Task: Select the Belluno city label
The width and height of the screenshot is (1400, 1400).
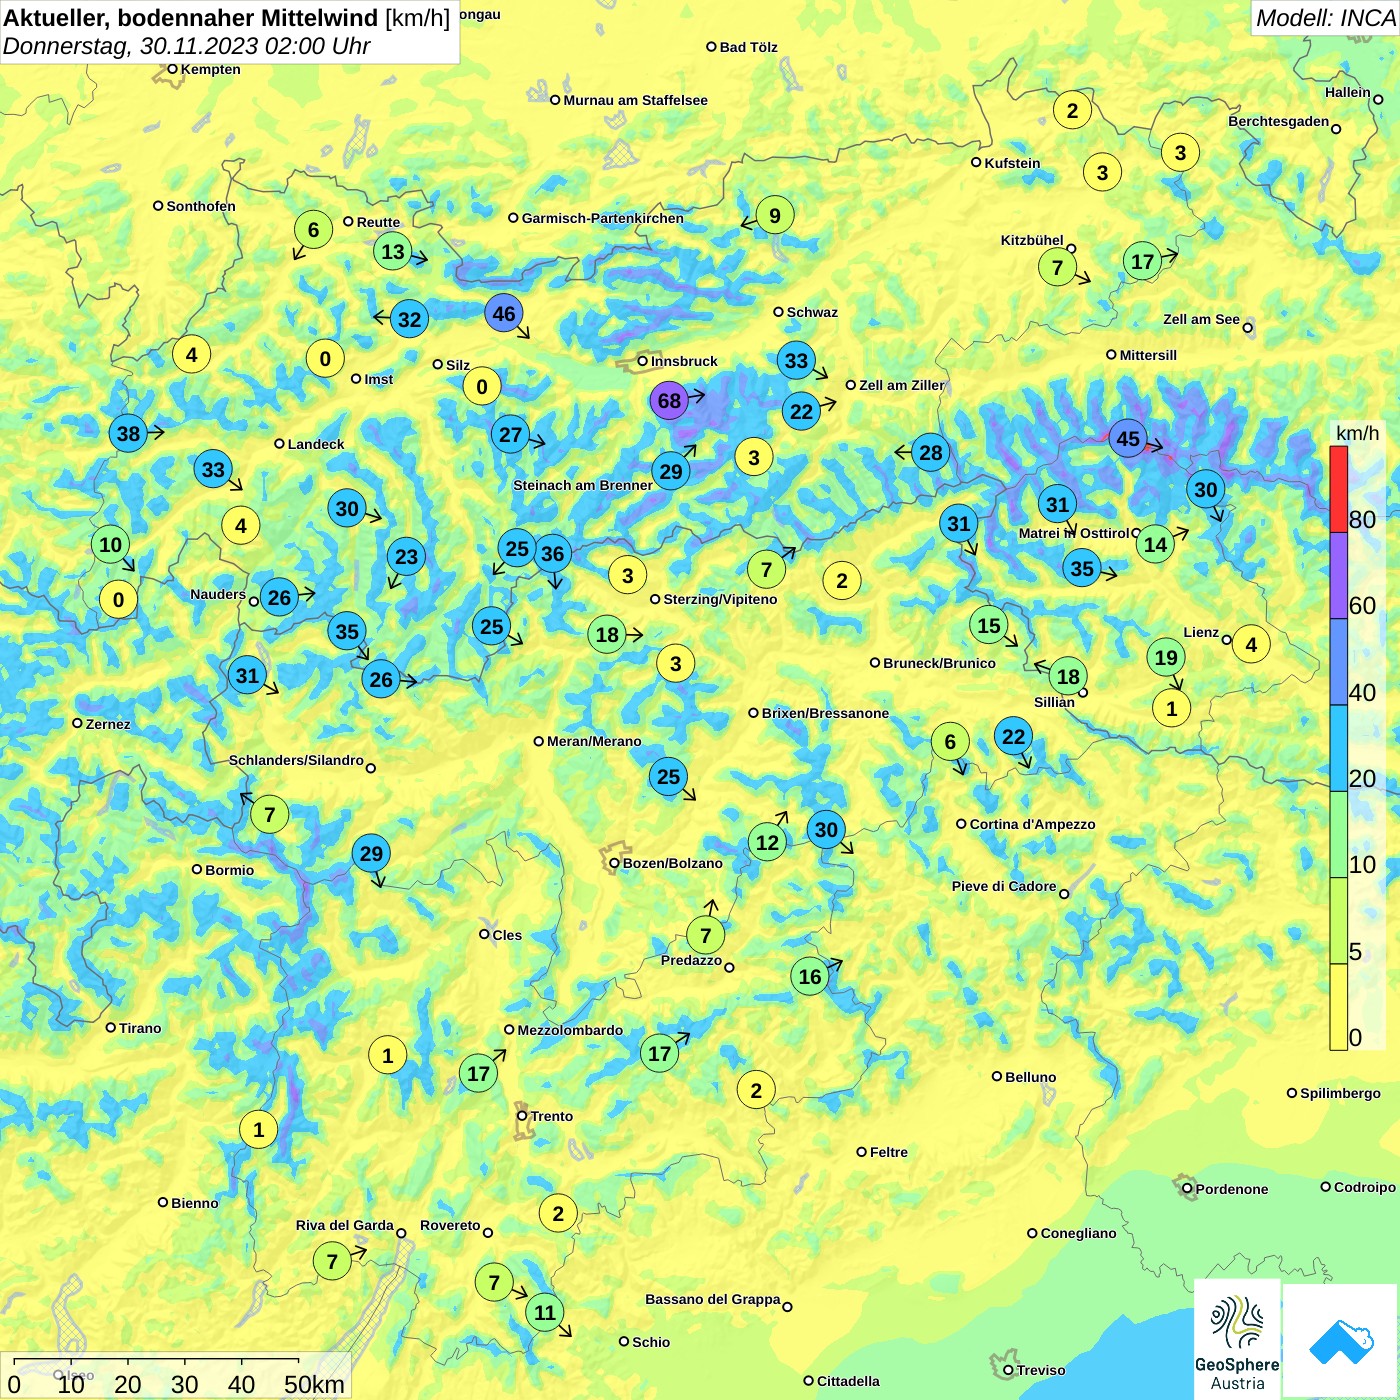Action: (1030, 1077)
